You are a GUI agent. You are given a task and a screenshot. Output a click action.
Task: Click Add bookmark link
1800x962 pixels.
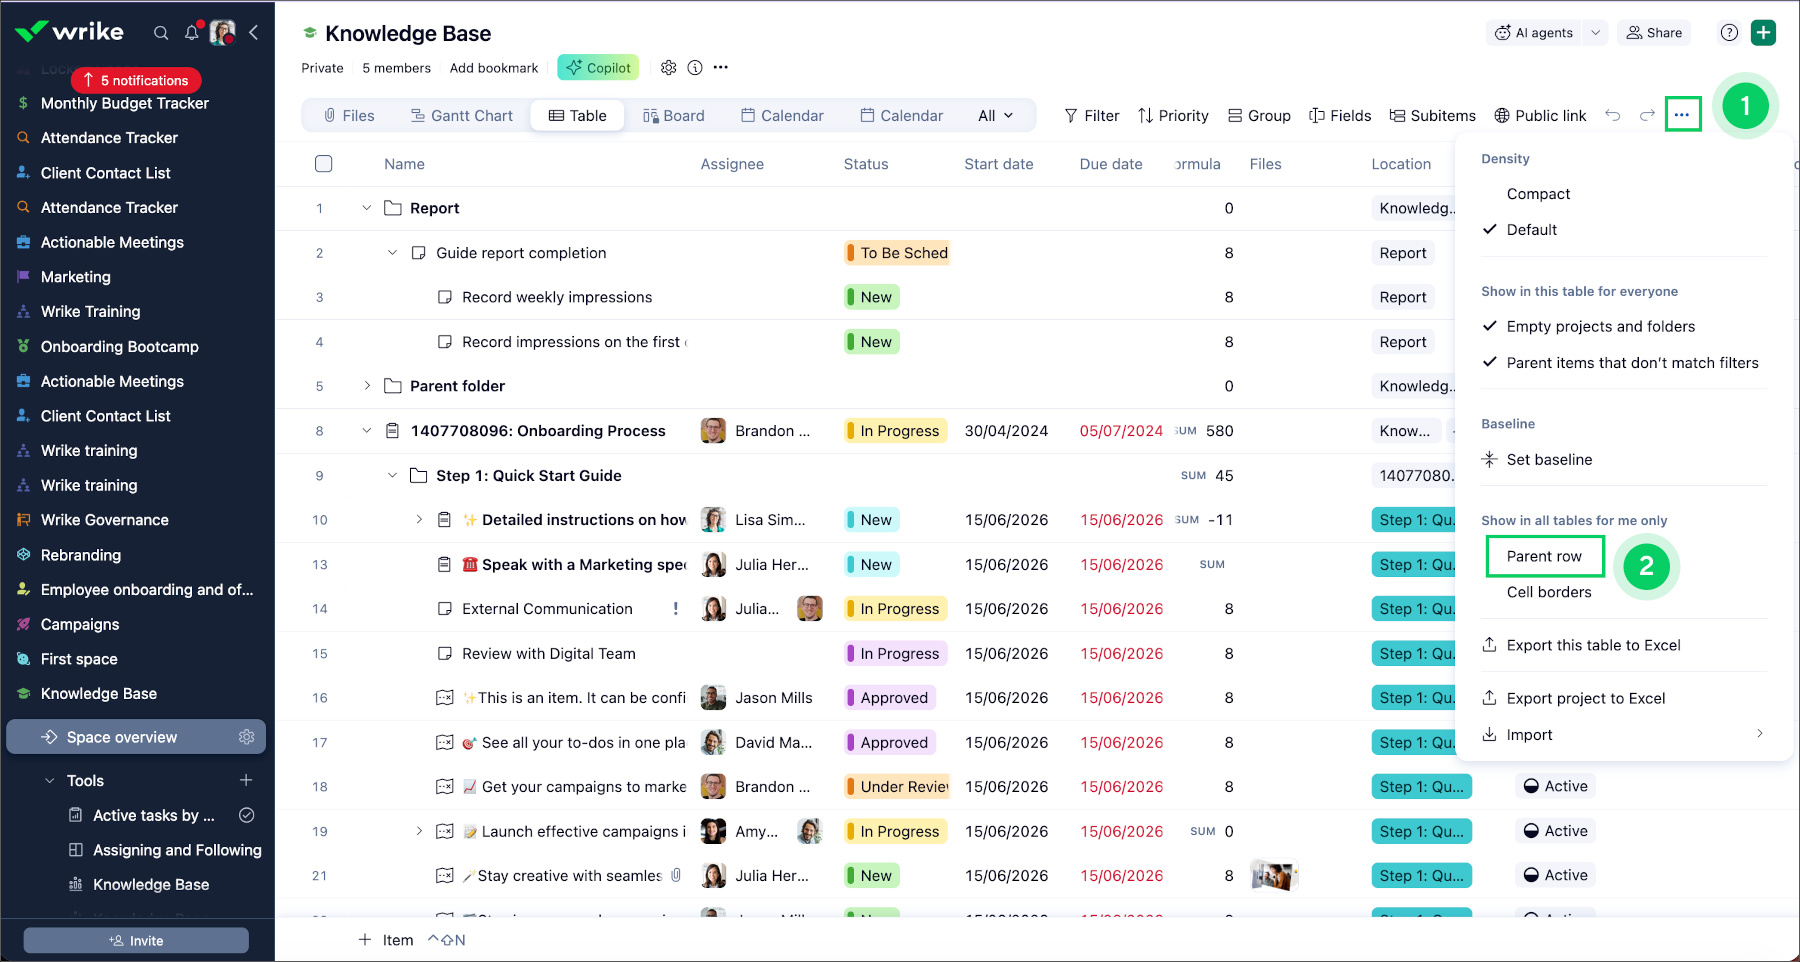coord(494,68)
